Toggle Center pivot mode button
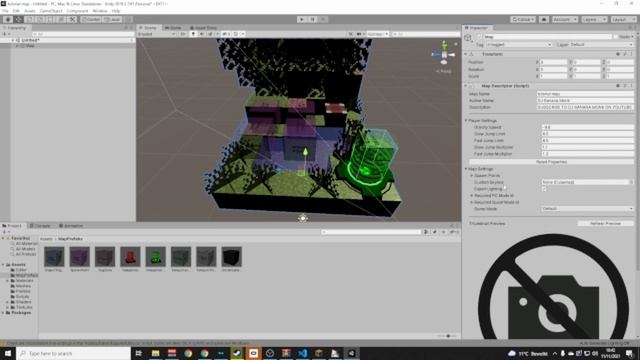Image resolution: width=640 pixels, height=360 pixels. click(91, 19)
